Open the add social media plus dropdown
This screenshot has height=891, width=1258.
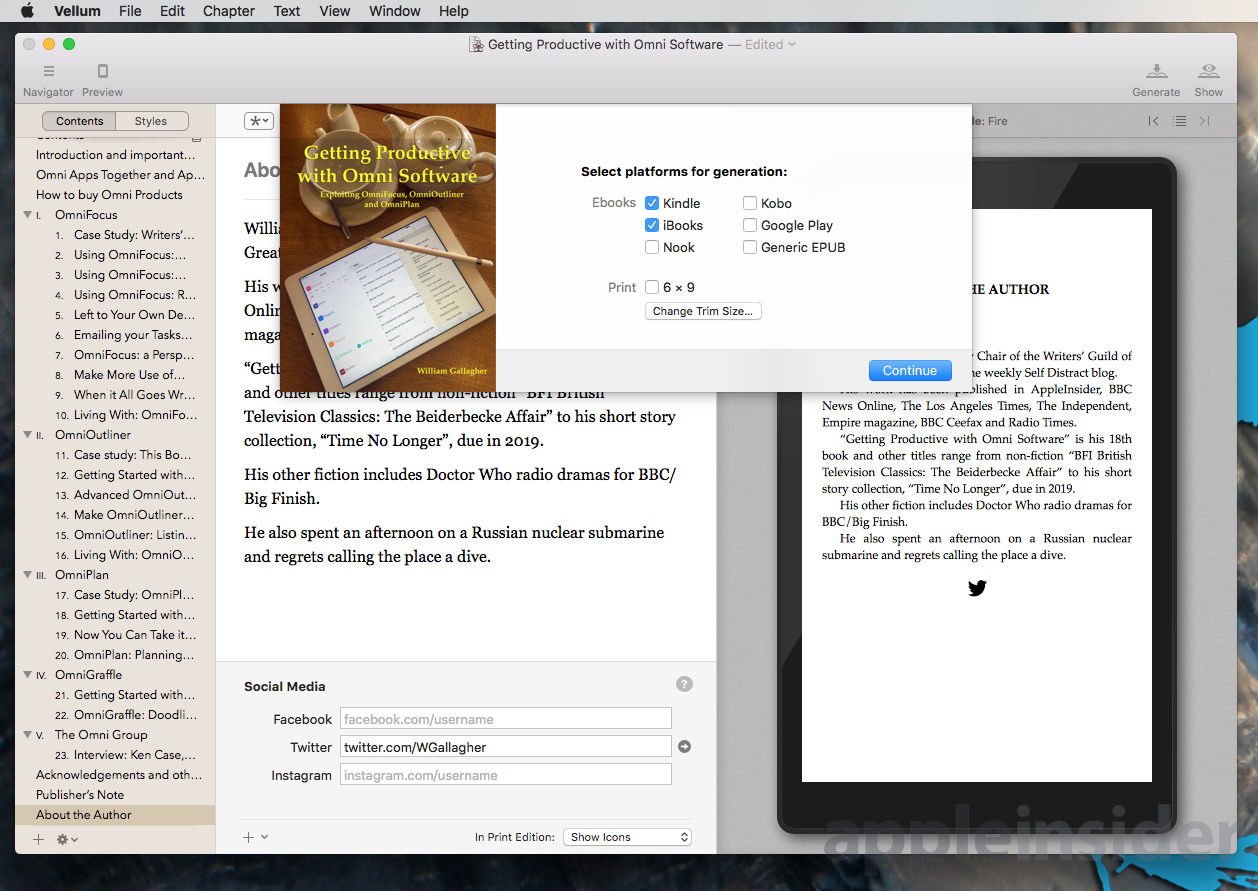(x=256, y=837)
